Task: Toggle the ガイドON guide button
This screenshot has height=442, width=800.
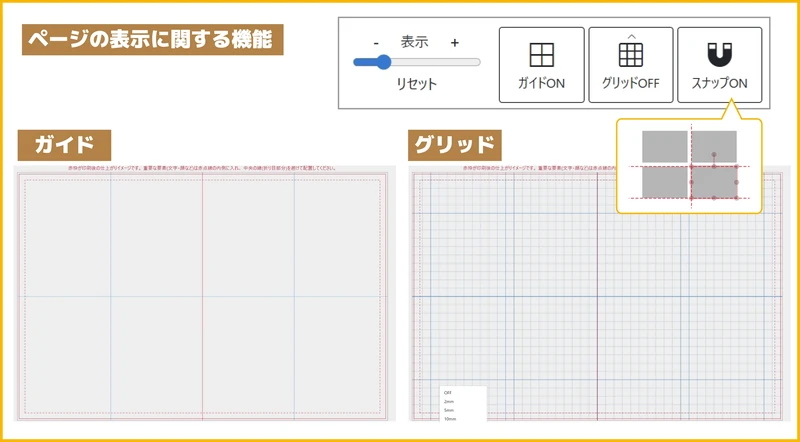Action: pos(541,65)
